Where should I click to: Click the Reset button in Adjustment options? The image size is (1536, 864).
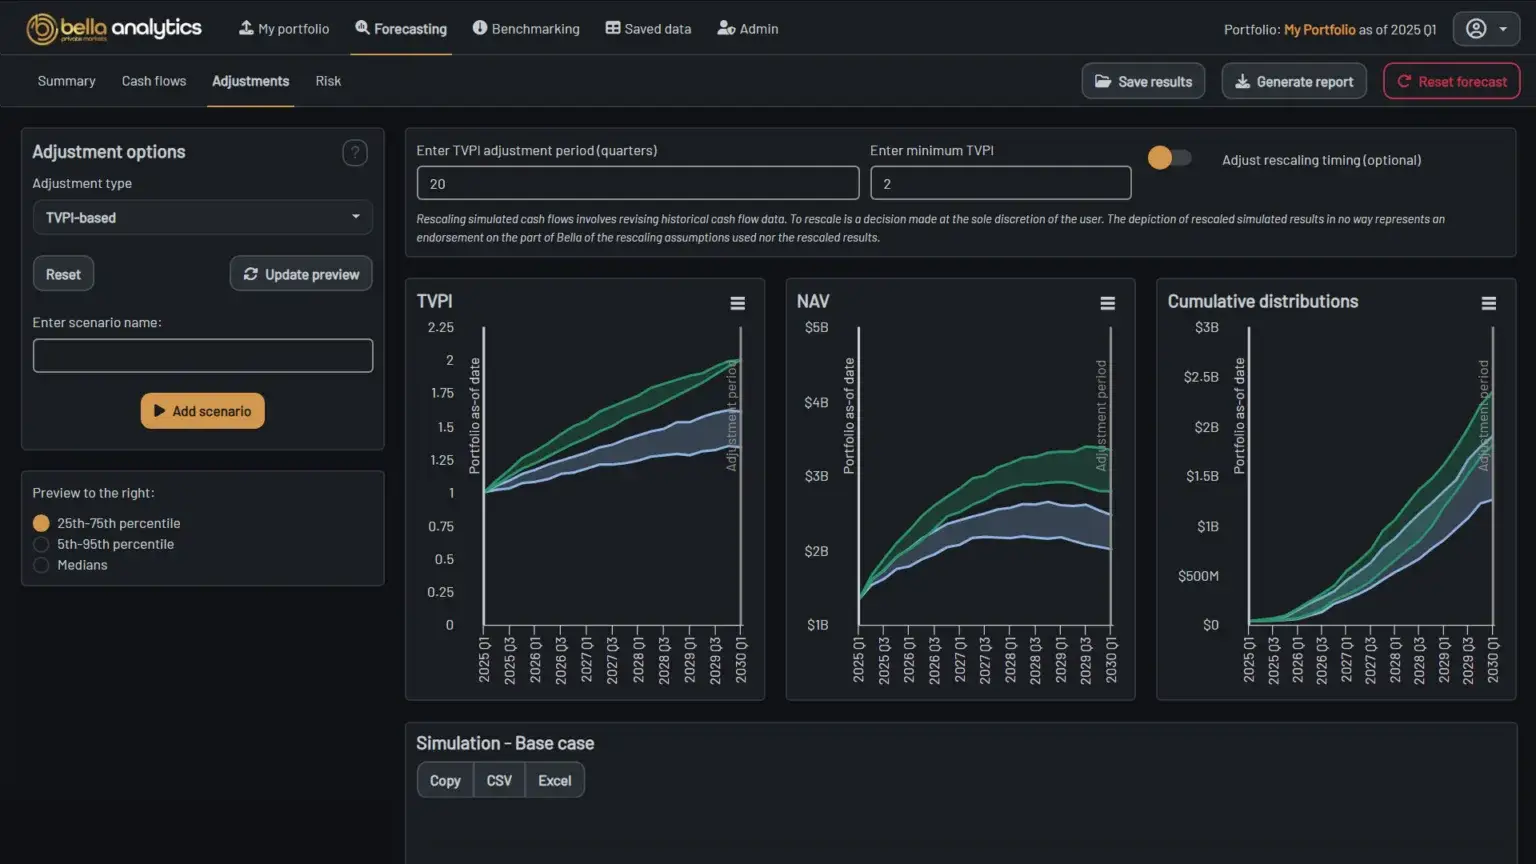click(x=63, y=274)
